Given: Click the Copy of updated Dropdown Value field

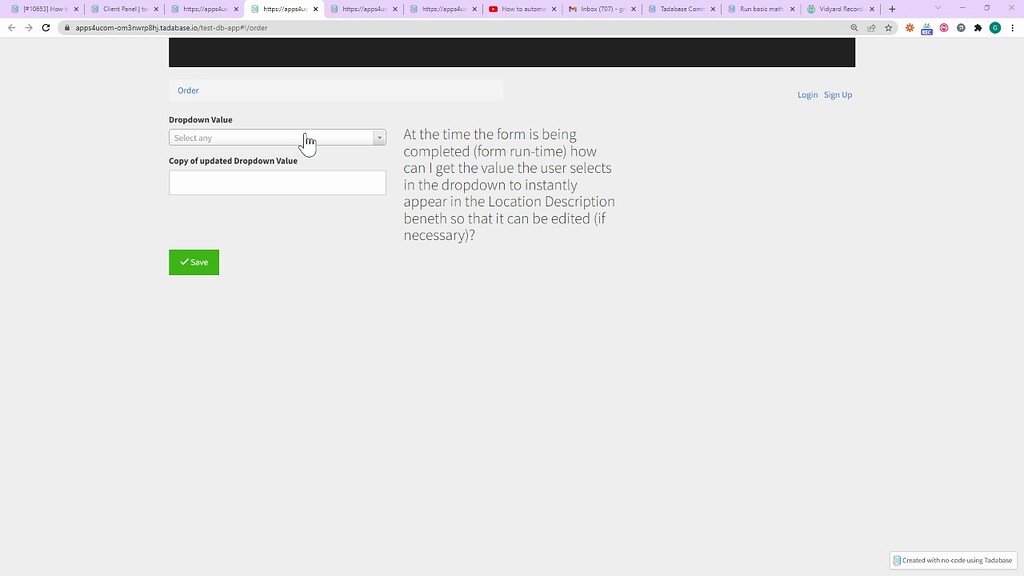Looking at the screenshot, I should [x=277, y=182].
